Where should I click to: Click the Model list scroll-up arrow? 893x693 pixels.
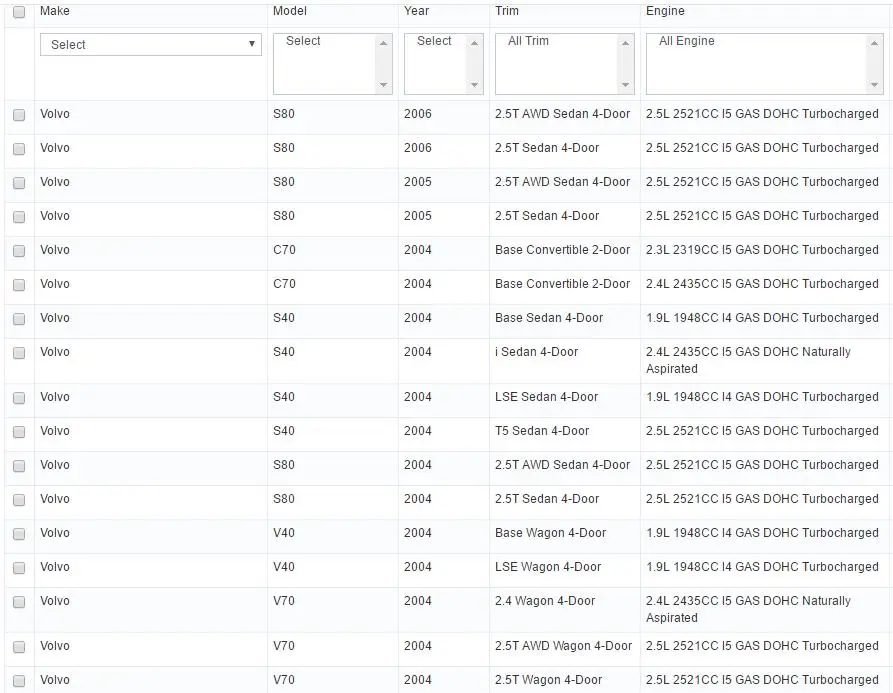tap(383, 43)
